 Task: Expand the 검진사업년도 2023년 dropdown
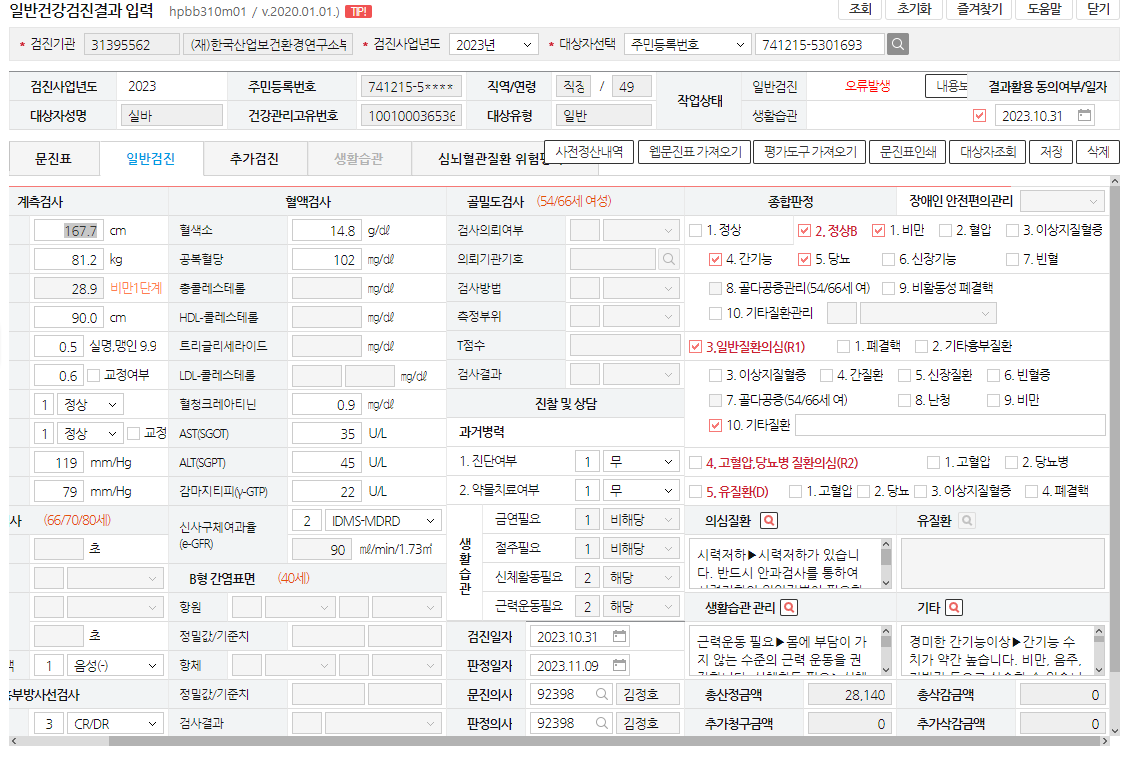click(494, 45)
